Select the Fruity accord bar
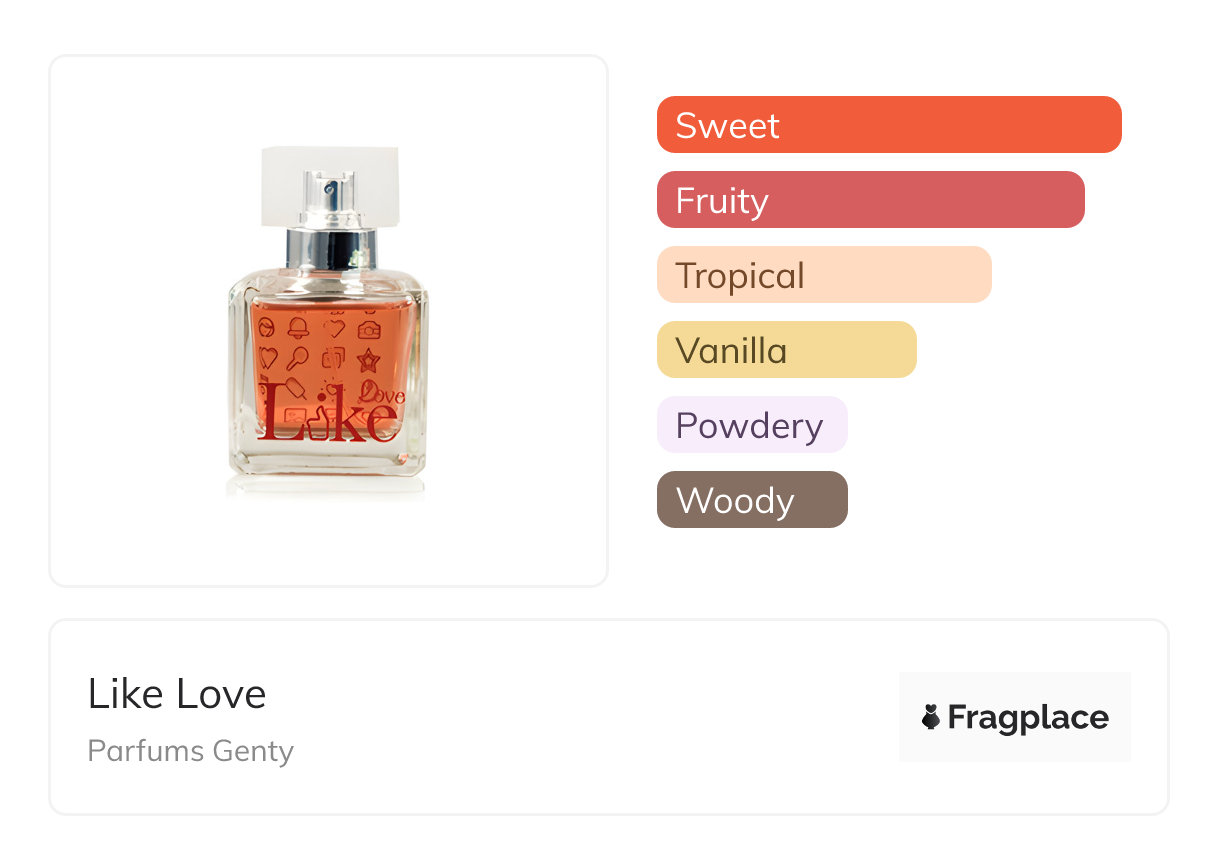The height and width of the screenshot is (864, 1218). pos(870,200)
